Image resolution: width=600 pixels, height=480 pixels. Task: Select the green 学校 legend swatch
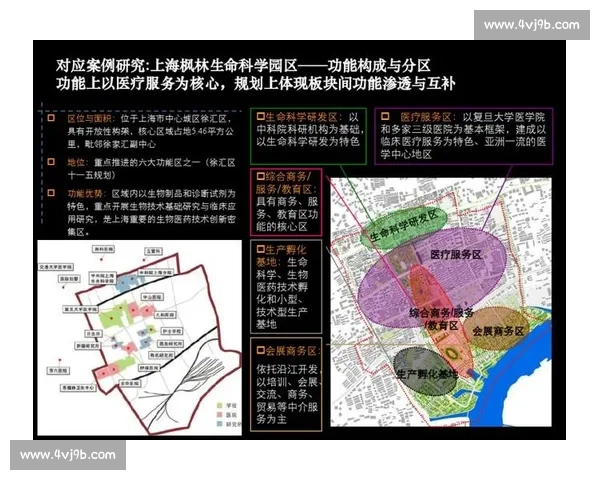[220, 405]
